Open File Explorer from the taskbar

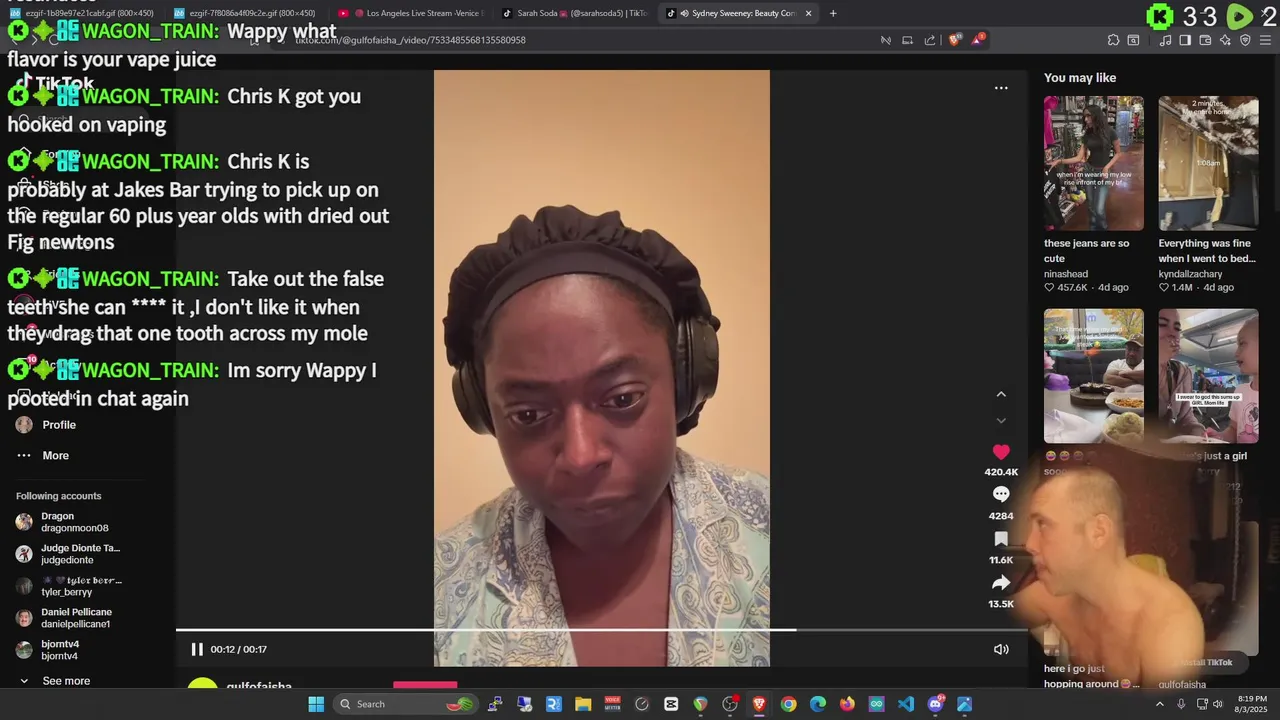tap(583, 704)
